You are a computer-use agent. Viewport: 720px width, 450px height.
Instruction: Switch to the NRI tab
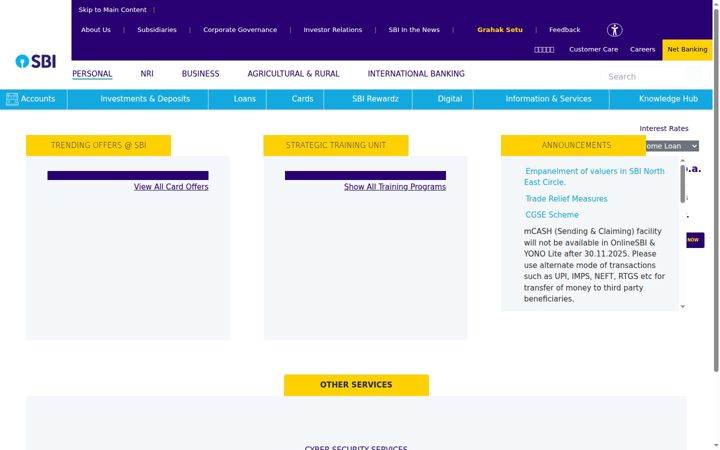point(147,73)
